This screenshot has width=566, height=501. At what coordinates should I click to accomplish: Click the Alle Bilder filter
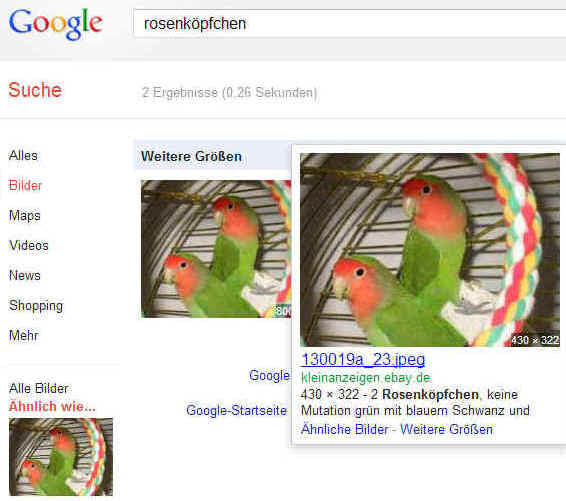click(x=39, y=388)
